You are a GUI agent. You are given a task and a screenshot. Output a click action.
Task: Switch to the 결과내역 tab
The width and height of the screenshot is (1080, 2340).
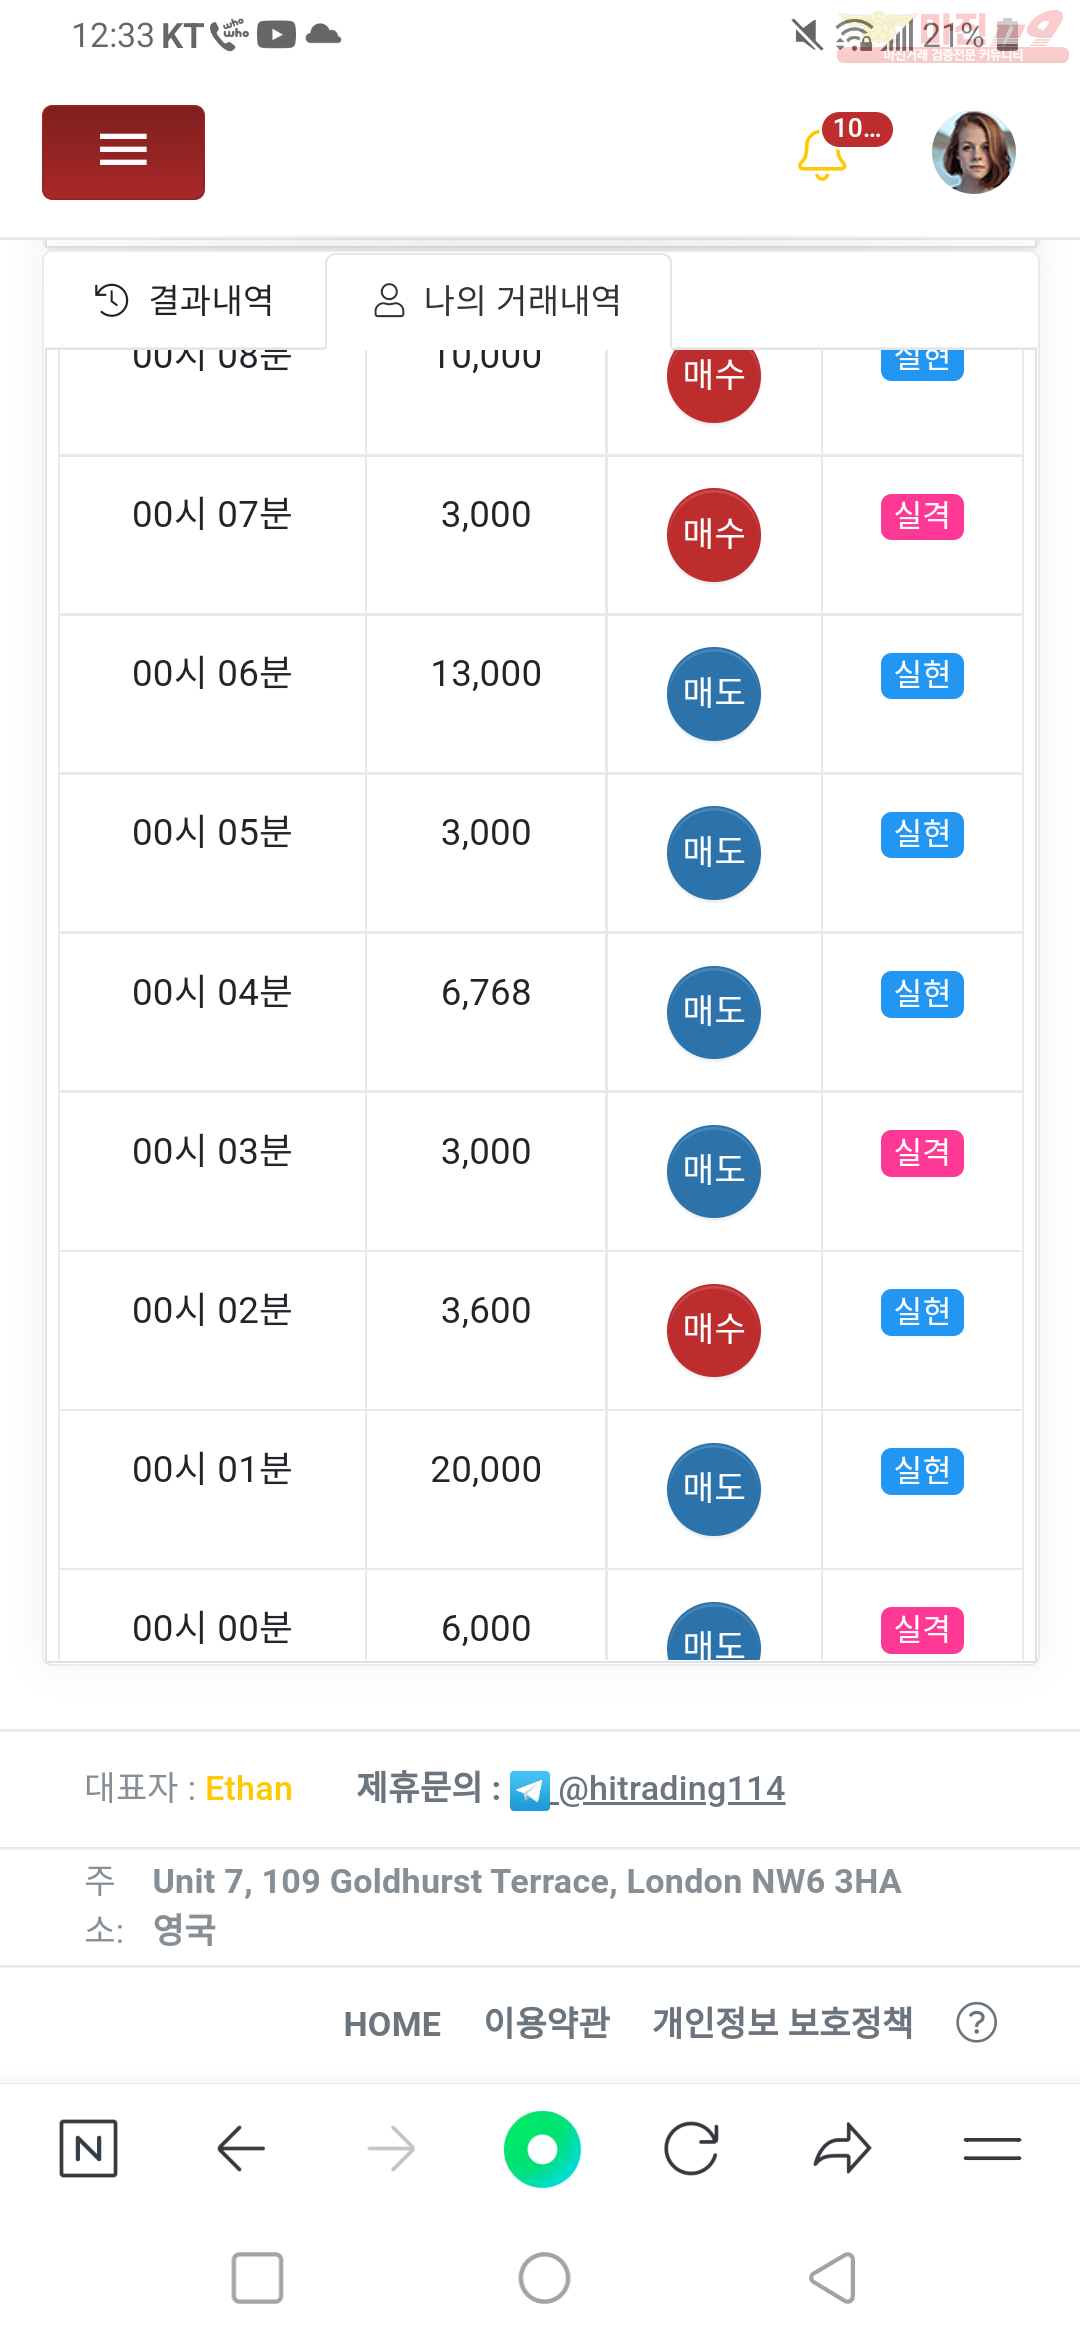185,300
